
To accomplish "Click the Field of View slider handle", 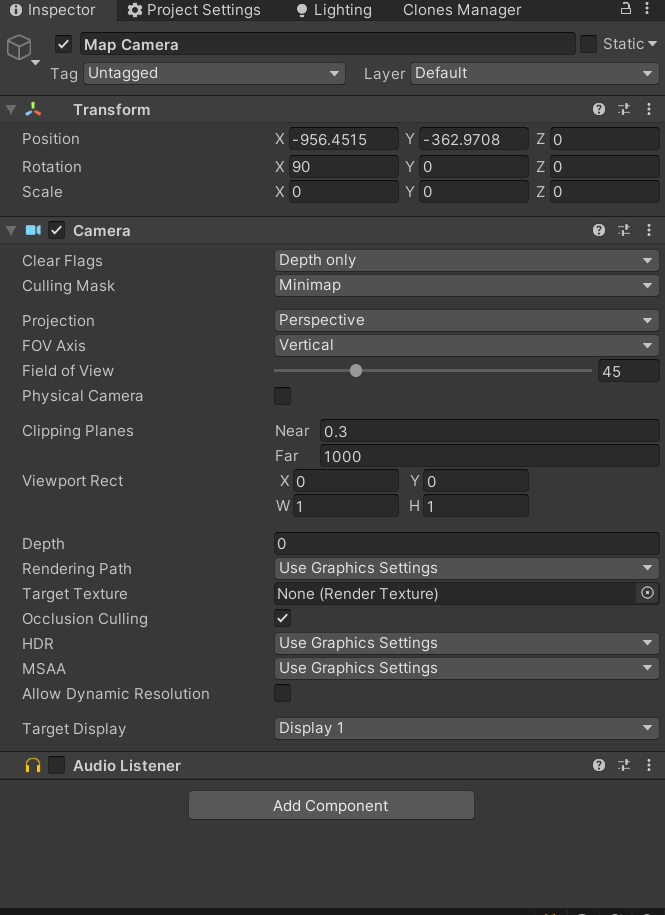I will 356,370.
